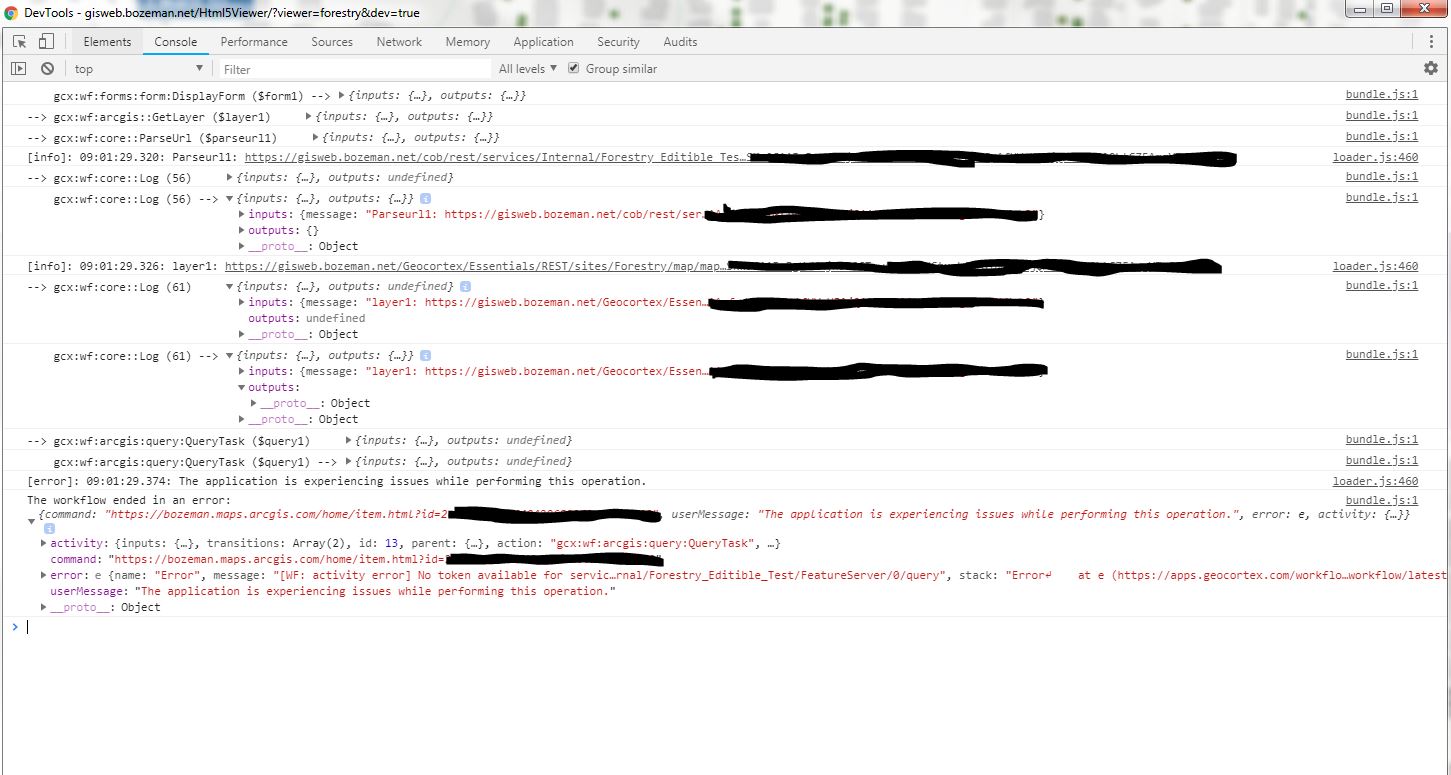Click info badge beside Log (56) object

[425, 198]
